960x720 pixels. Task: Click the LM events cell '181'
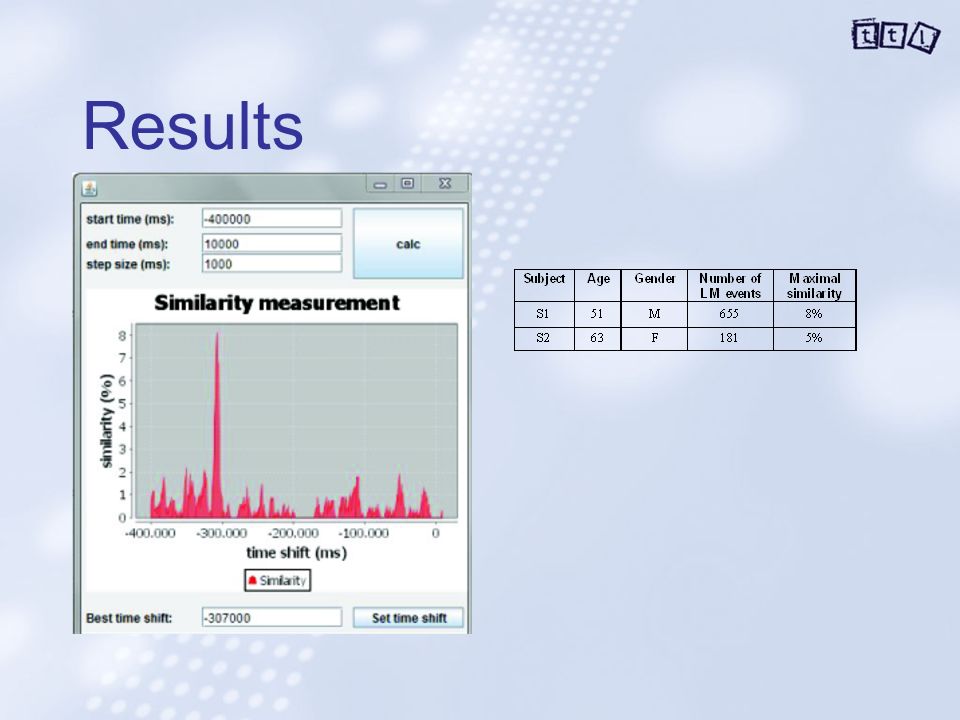tap(729, 337)
